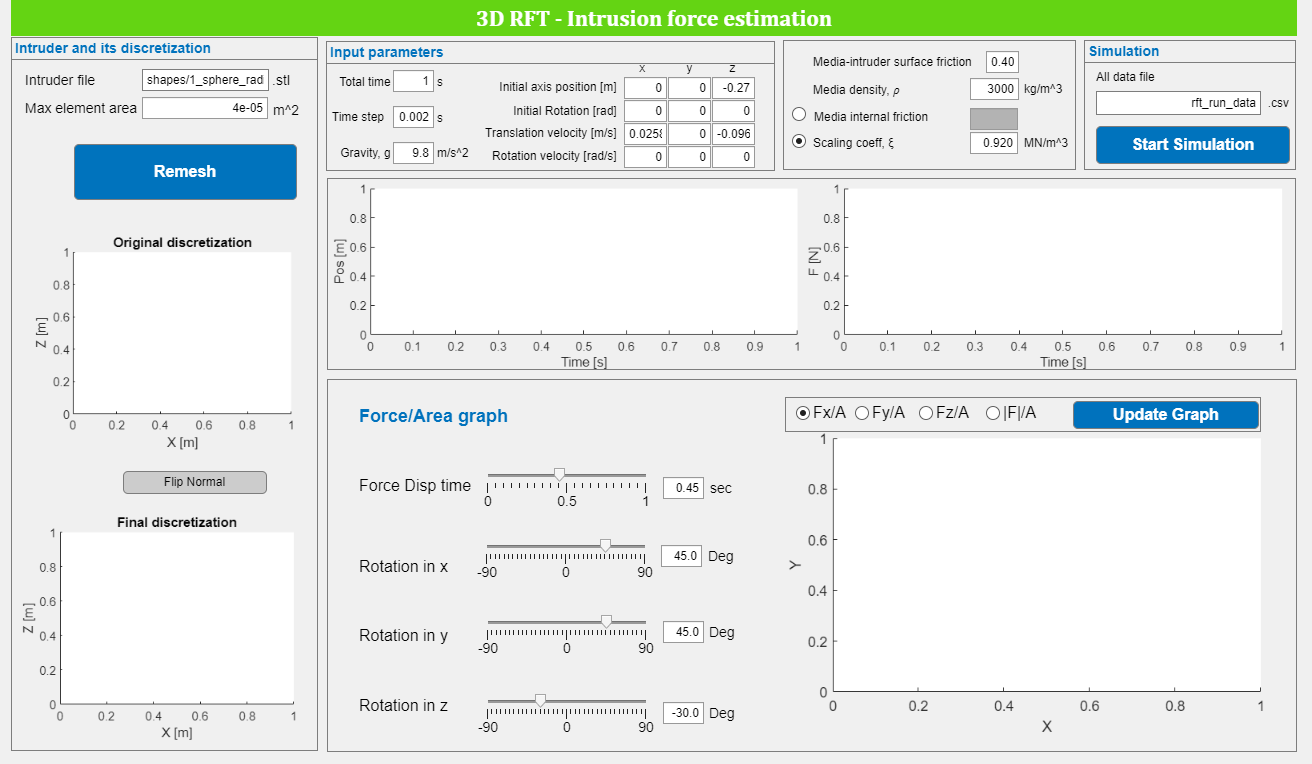
Task: Click the Max element area field
Action: click(205, 108)
